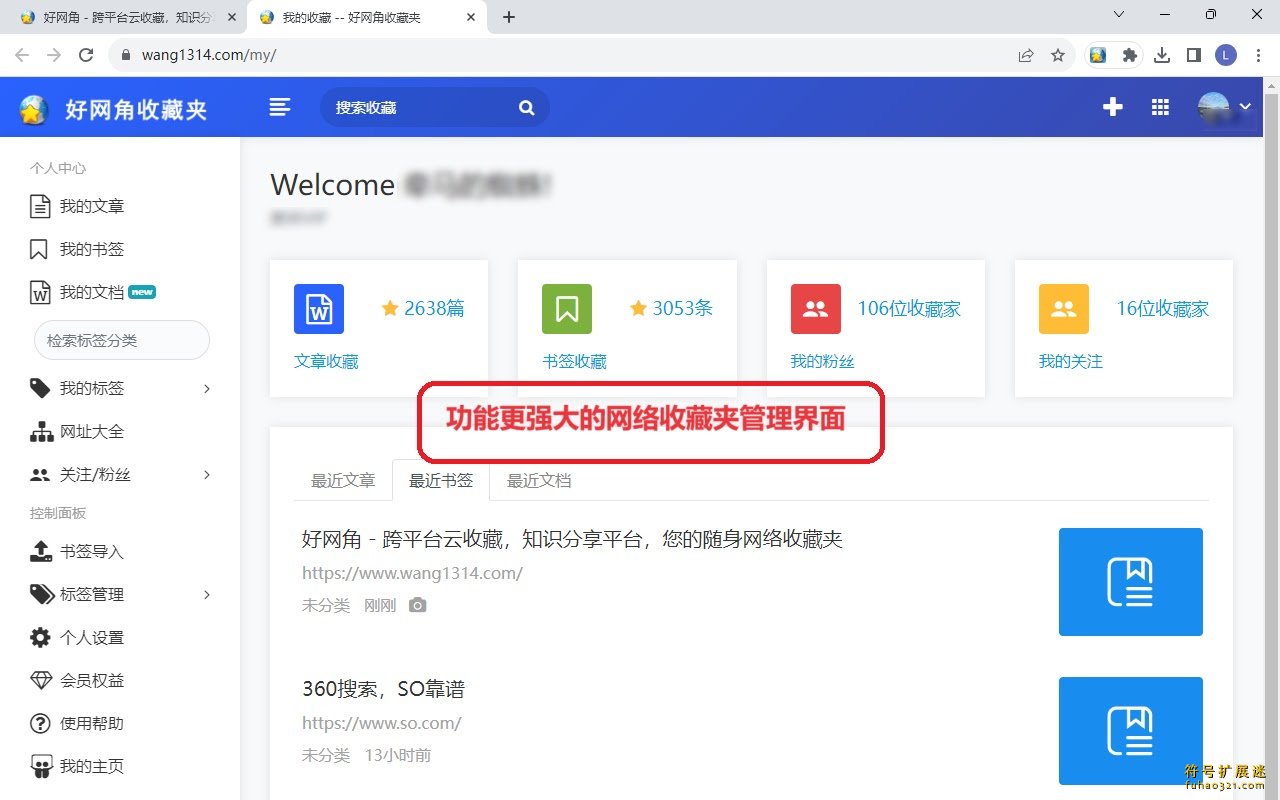The image size is (1280, 800).
Task: Open the 我的关注 link
Action: pos(1071,361)
